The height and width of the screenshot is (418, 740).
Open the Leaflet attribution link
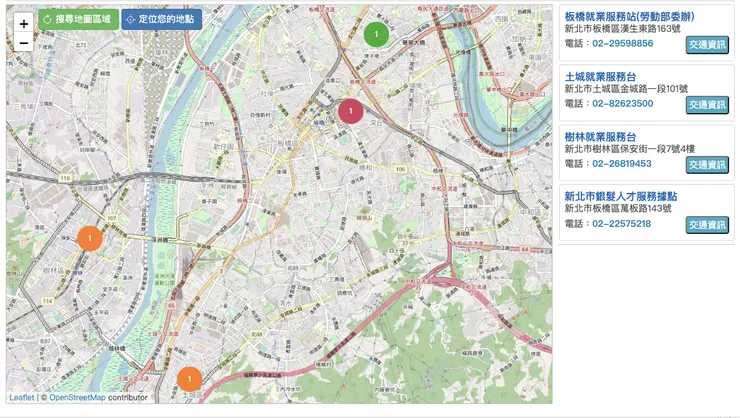[x=22, y=398]
